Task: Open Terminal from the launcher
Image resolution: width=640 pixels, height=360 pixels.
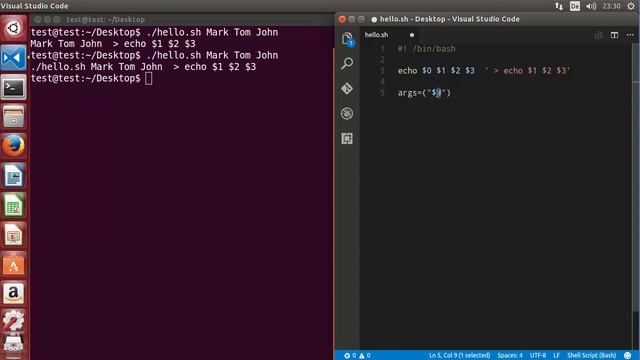Action: 13,87
